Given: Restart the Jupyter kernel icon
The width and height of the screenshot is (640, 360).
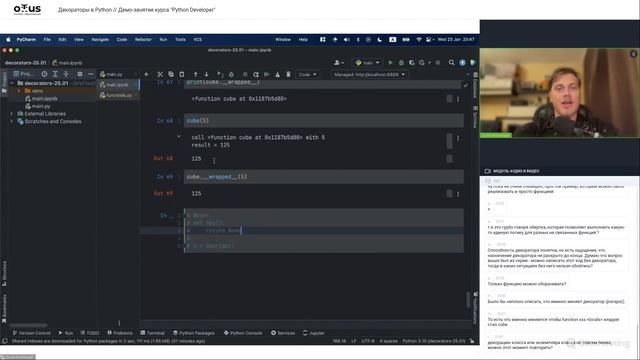Looking at the screenshot, I should pos(256,74).
